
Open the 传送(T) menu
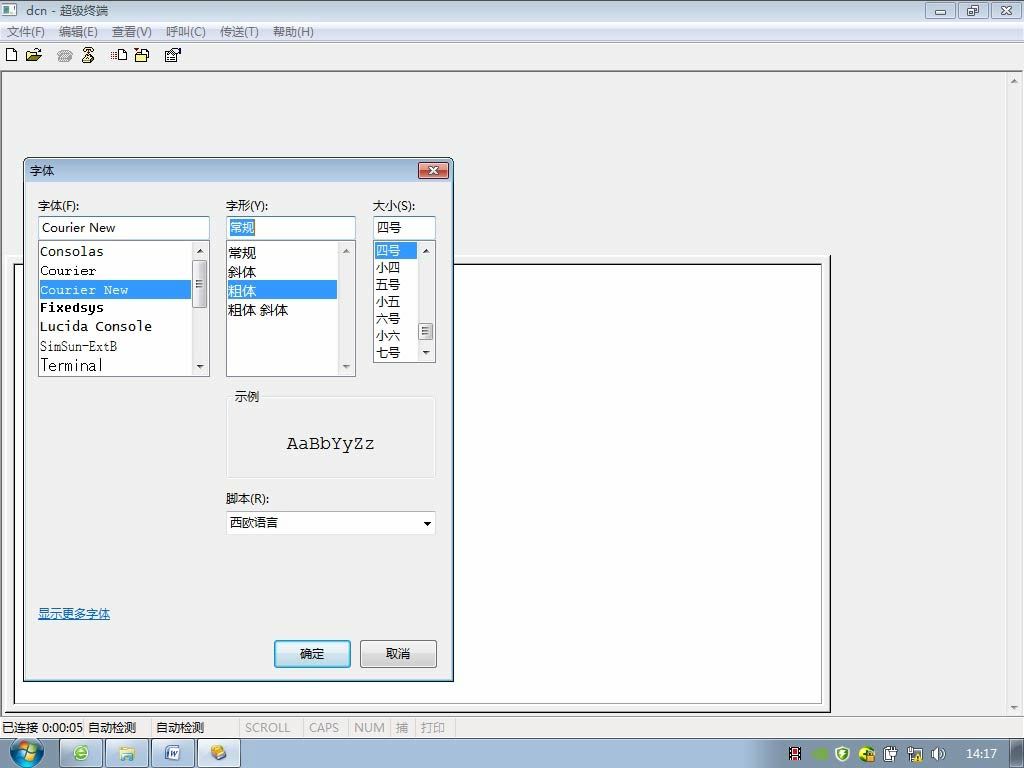(239, 31)
